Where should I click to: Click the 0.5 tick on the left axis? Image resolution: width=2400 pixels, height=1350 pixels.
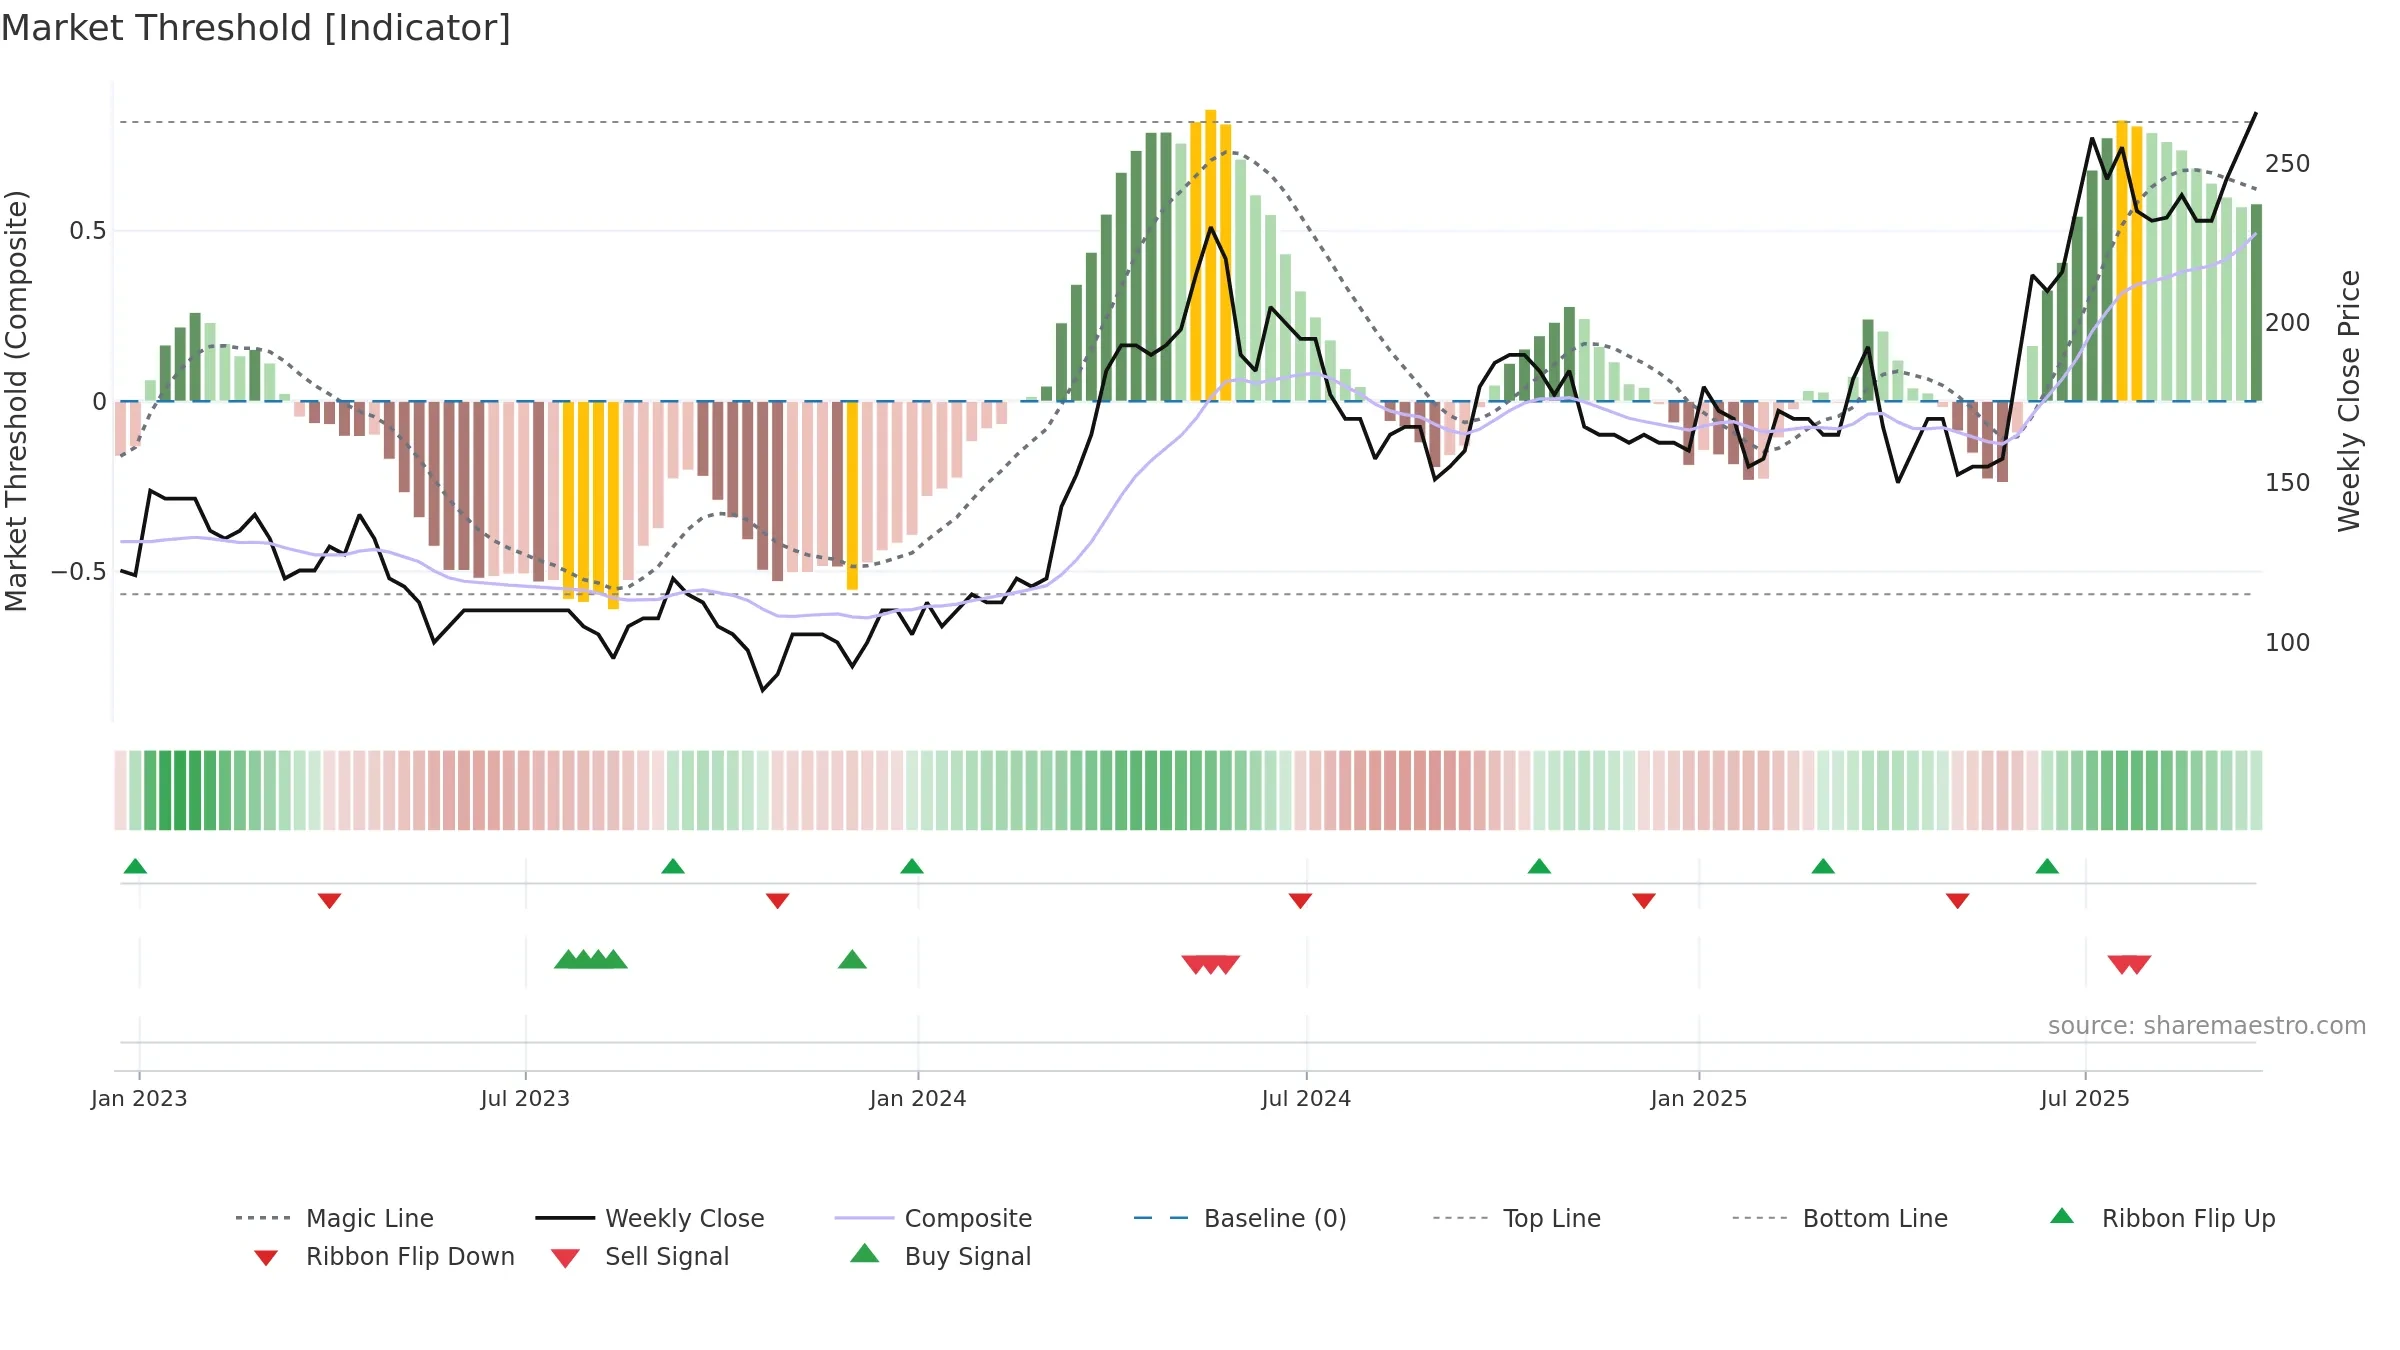click(88, 231)
